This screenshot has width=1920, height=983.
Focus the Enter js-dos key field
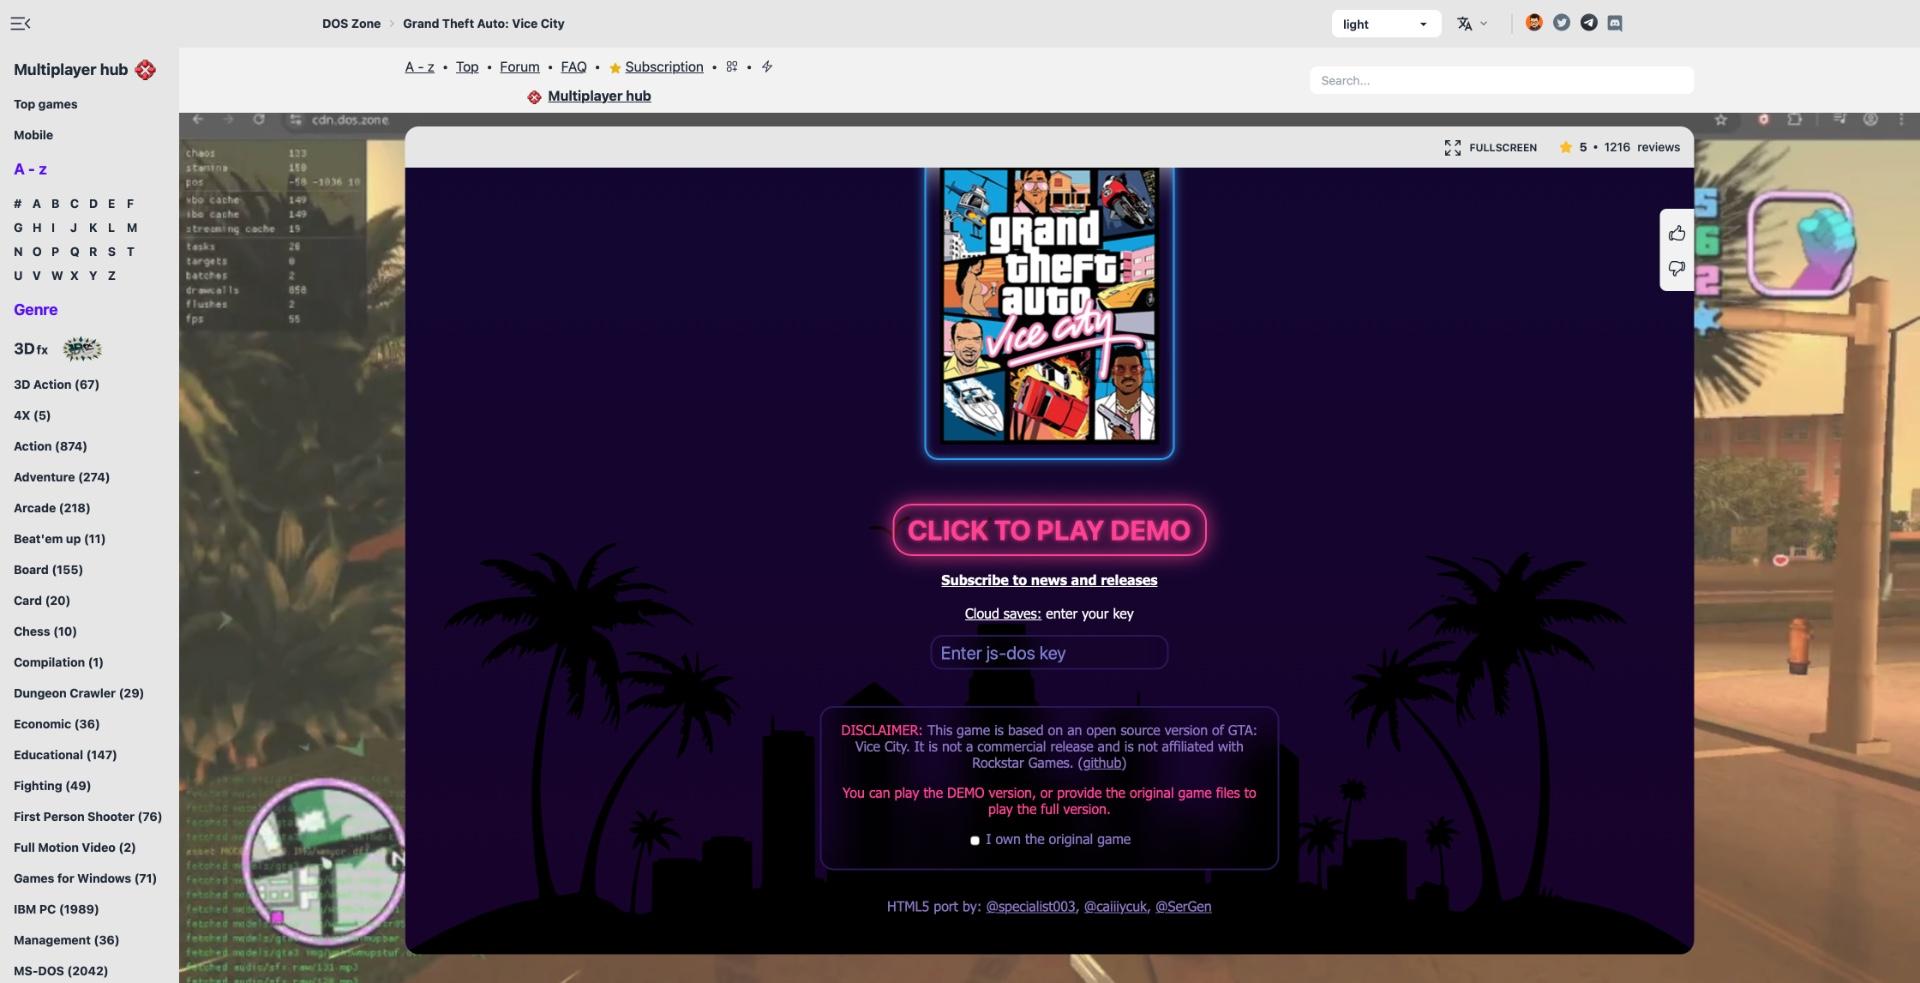1048,653
